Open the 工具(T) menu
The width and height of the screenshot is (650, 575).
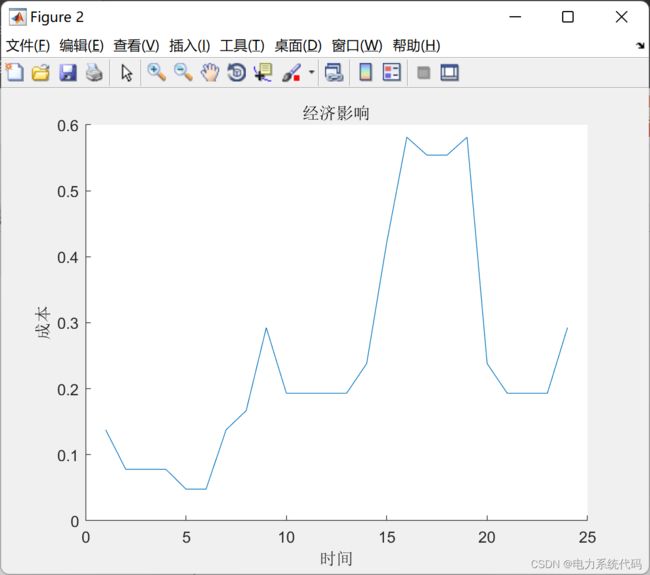point(242,46)
